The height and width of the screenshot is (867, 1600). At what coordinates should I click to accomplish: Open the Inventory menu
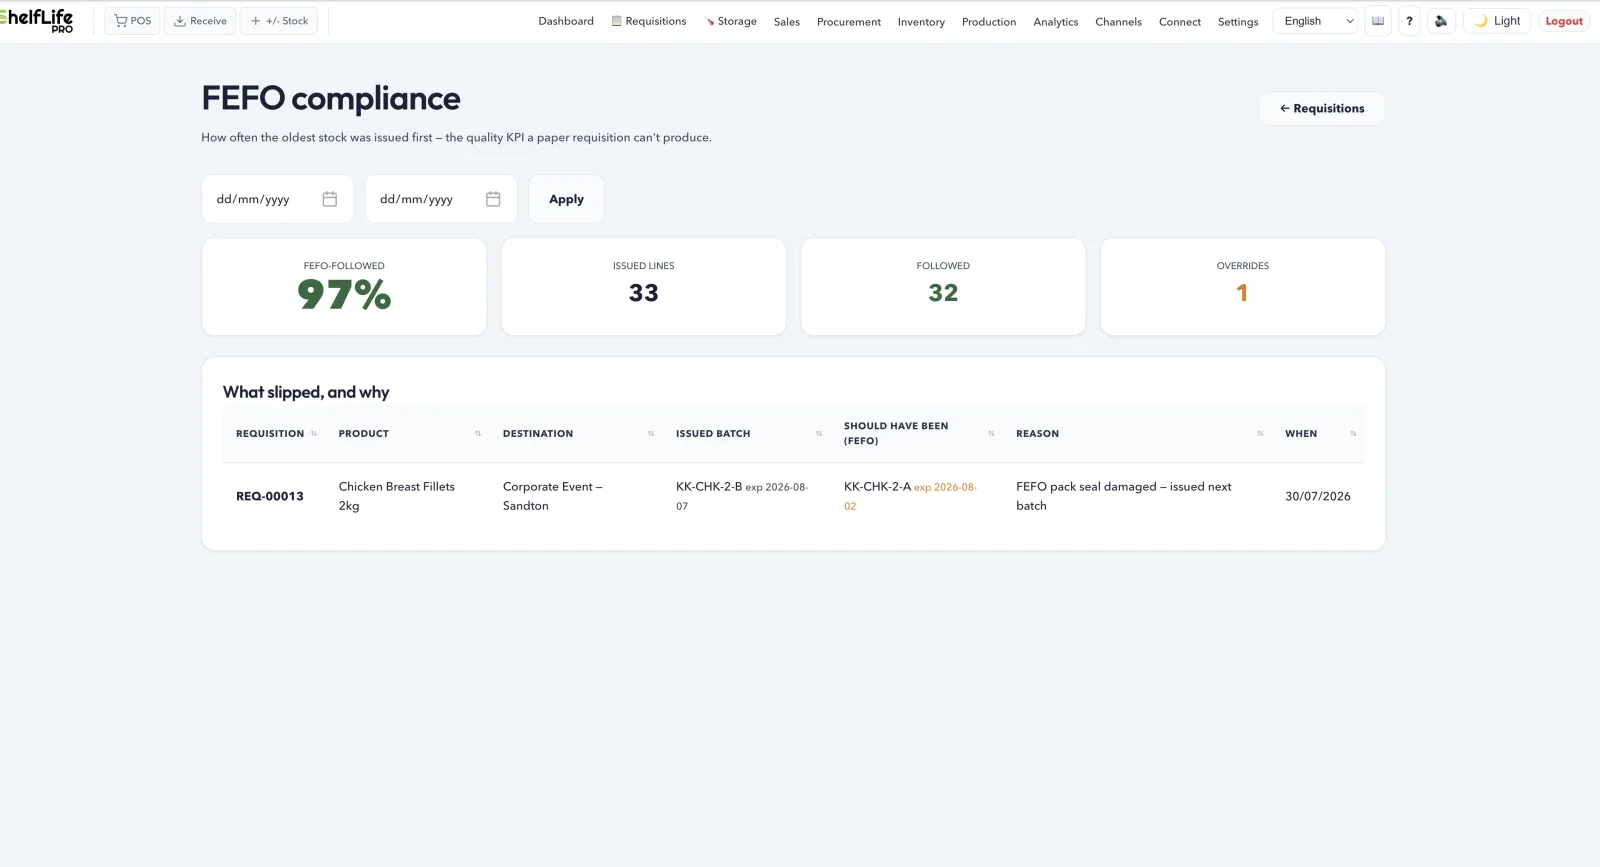[921, 22]
